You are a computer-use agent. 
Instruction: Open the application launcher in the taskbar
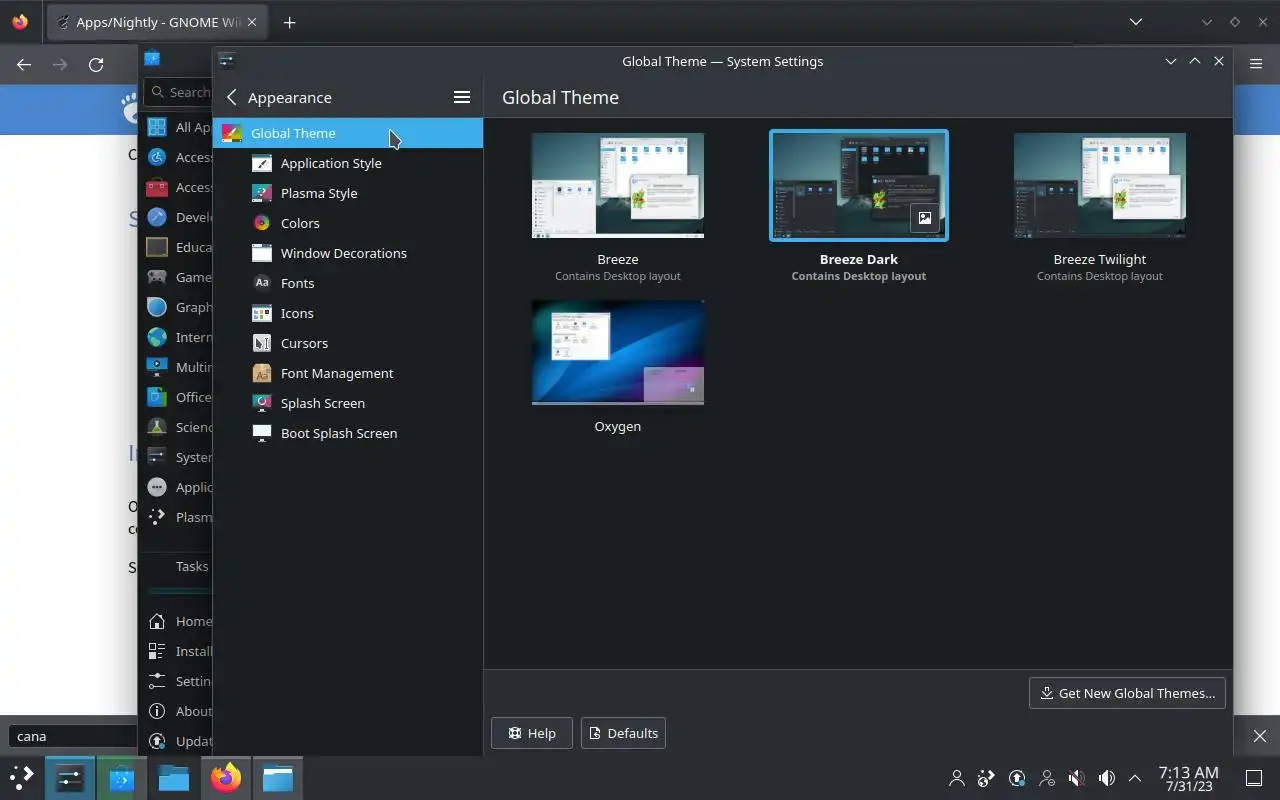(22, 777)
